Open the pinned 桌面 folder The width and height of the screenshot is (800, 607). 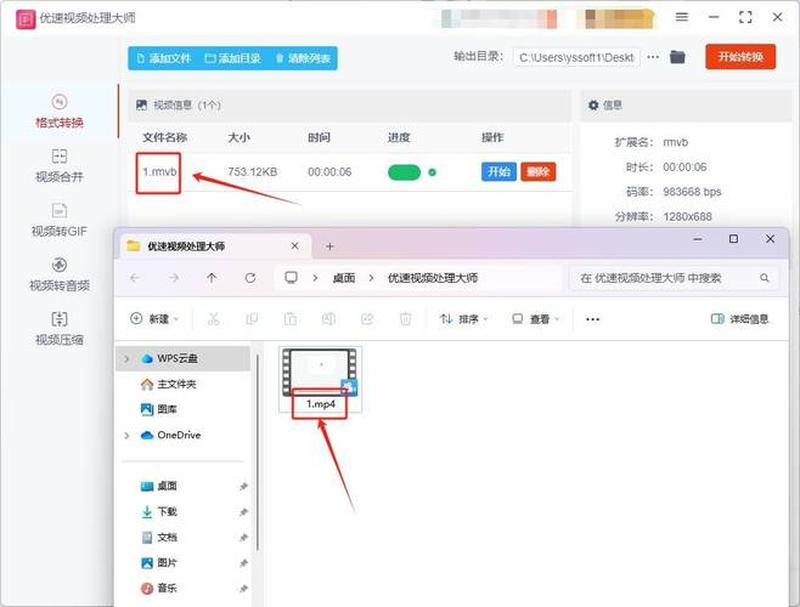[x=159, y=486]
